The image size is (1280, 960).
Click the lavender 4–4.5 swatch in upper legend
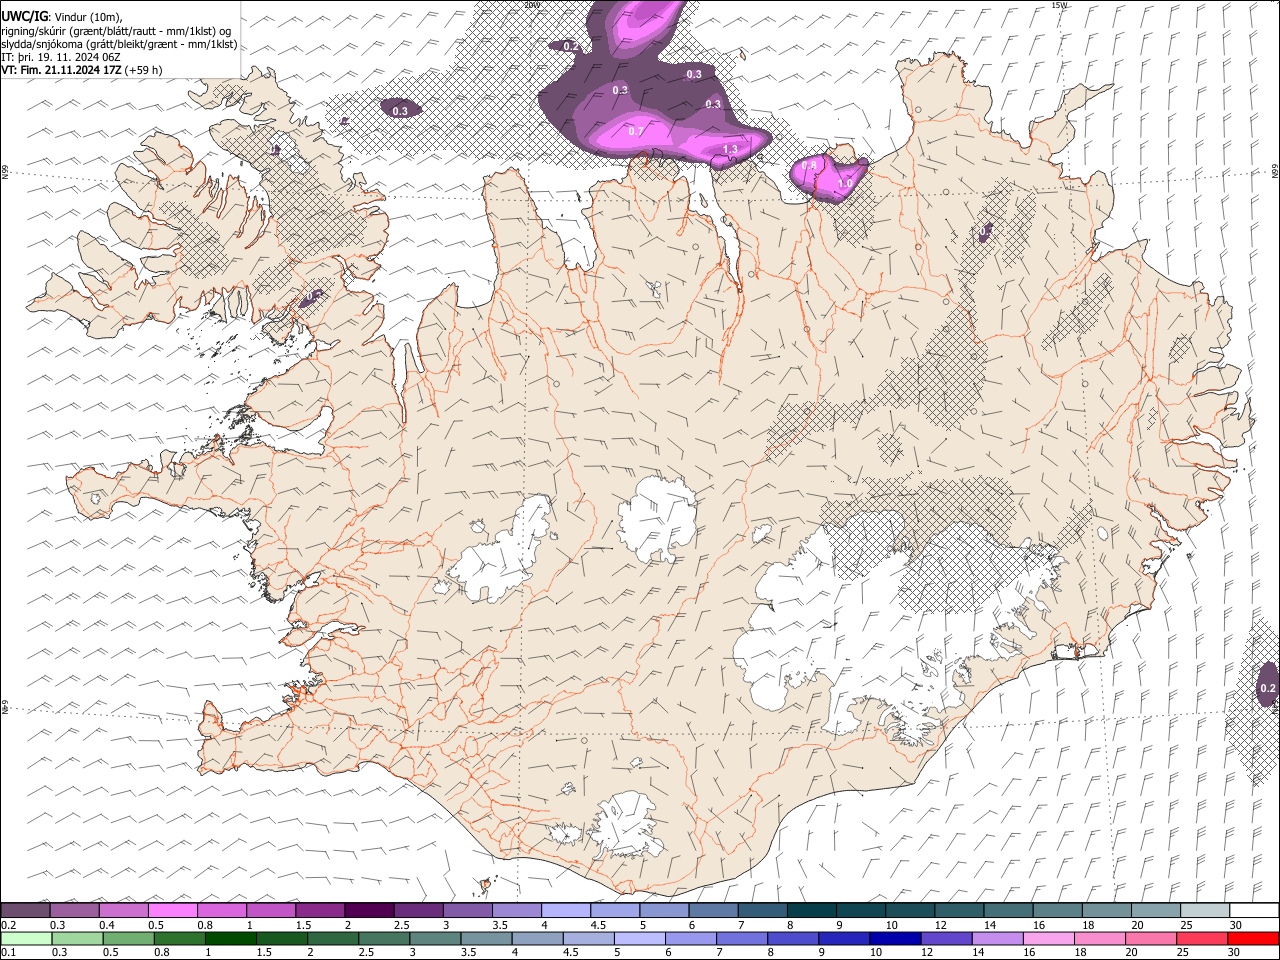click(566, 910)
